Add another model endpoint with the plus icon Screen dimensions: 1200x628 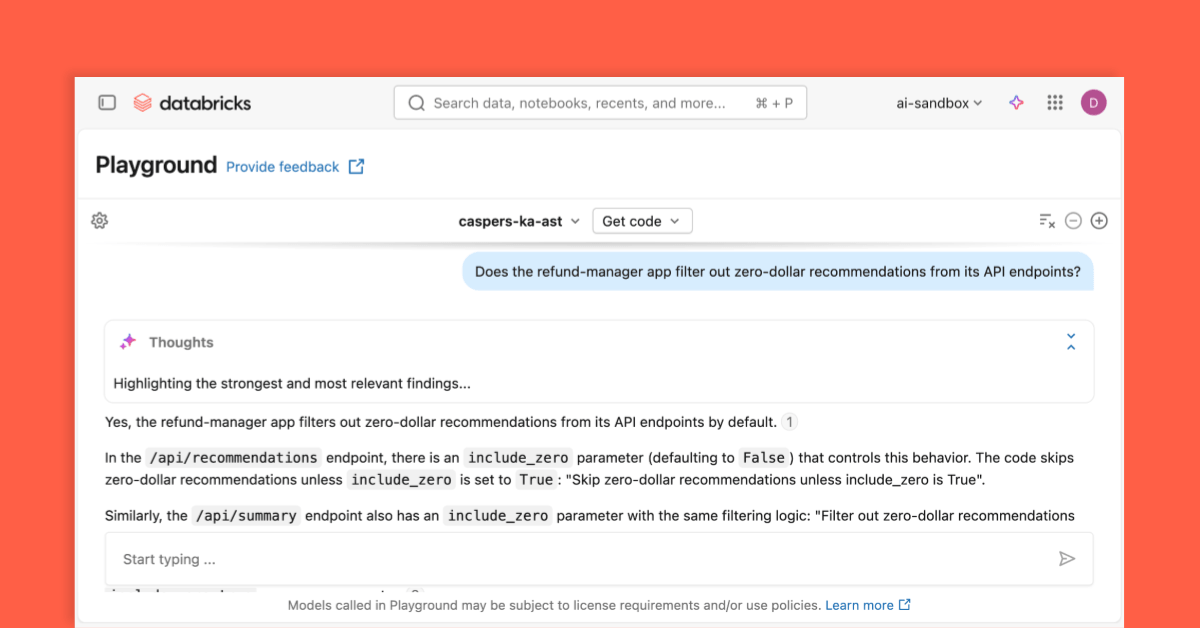pyautogui.click(x=1099, y=220)
